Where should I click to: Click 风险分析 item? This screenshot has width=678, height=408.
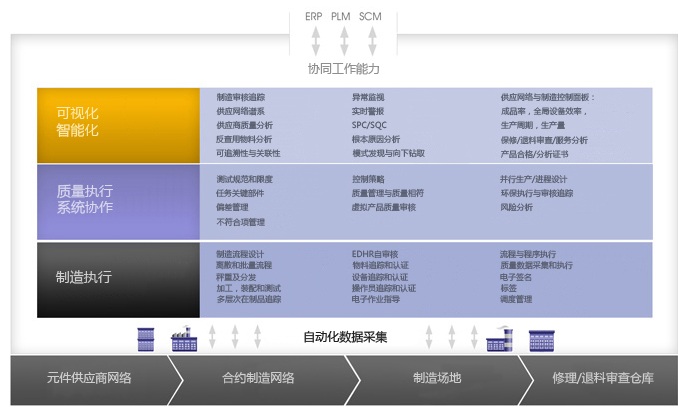516,207
